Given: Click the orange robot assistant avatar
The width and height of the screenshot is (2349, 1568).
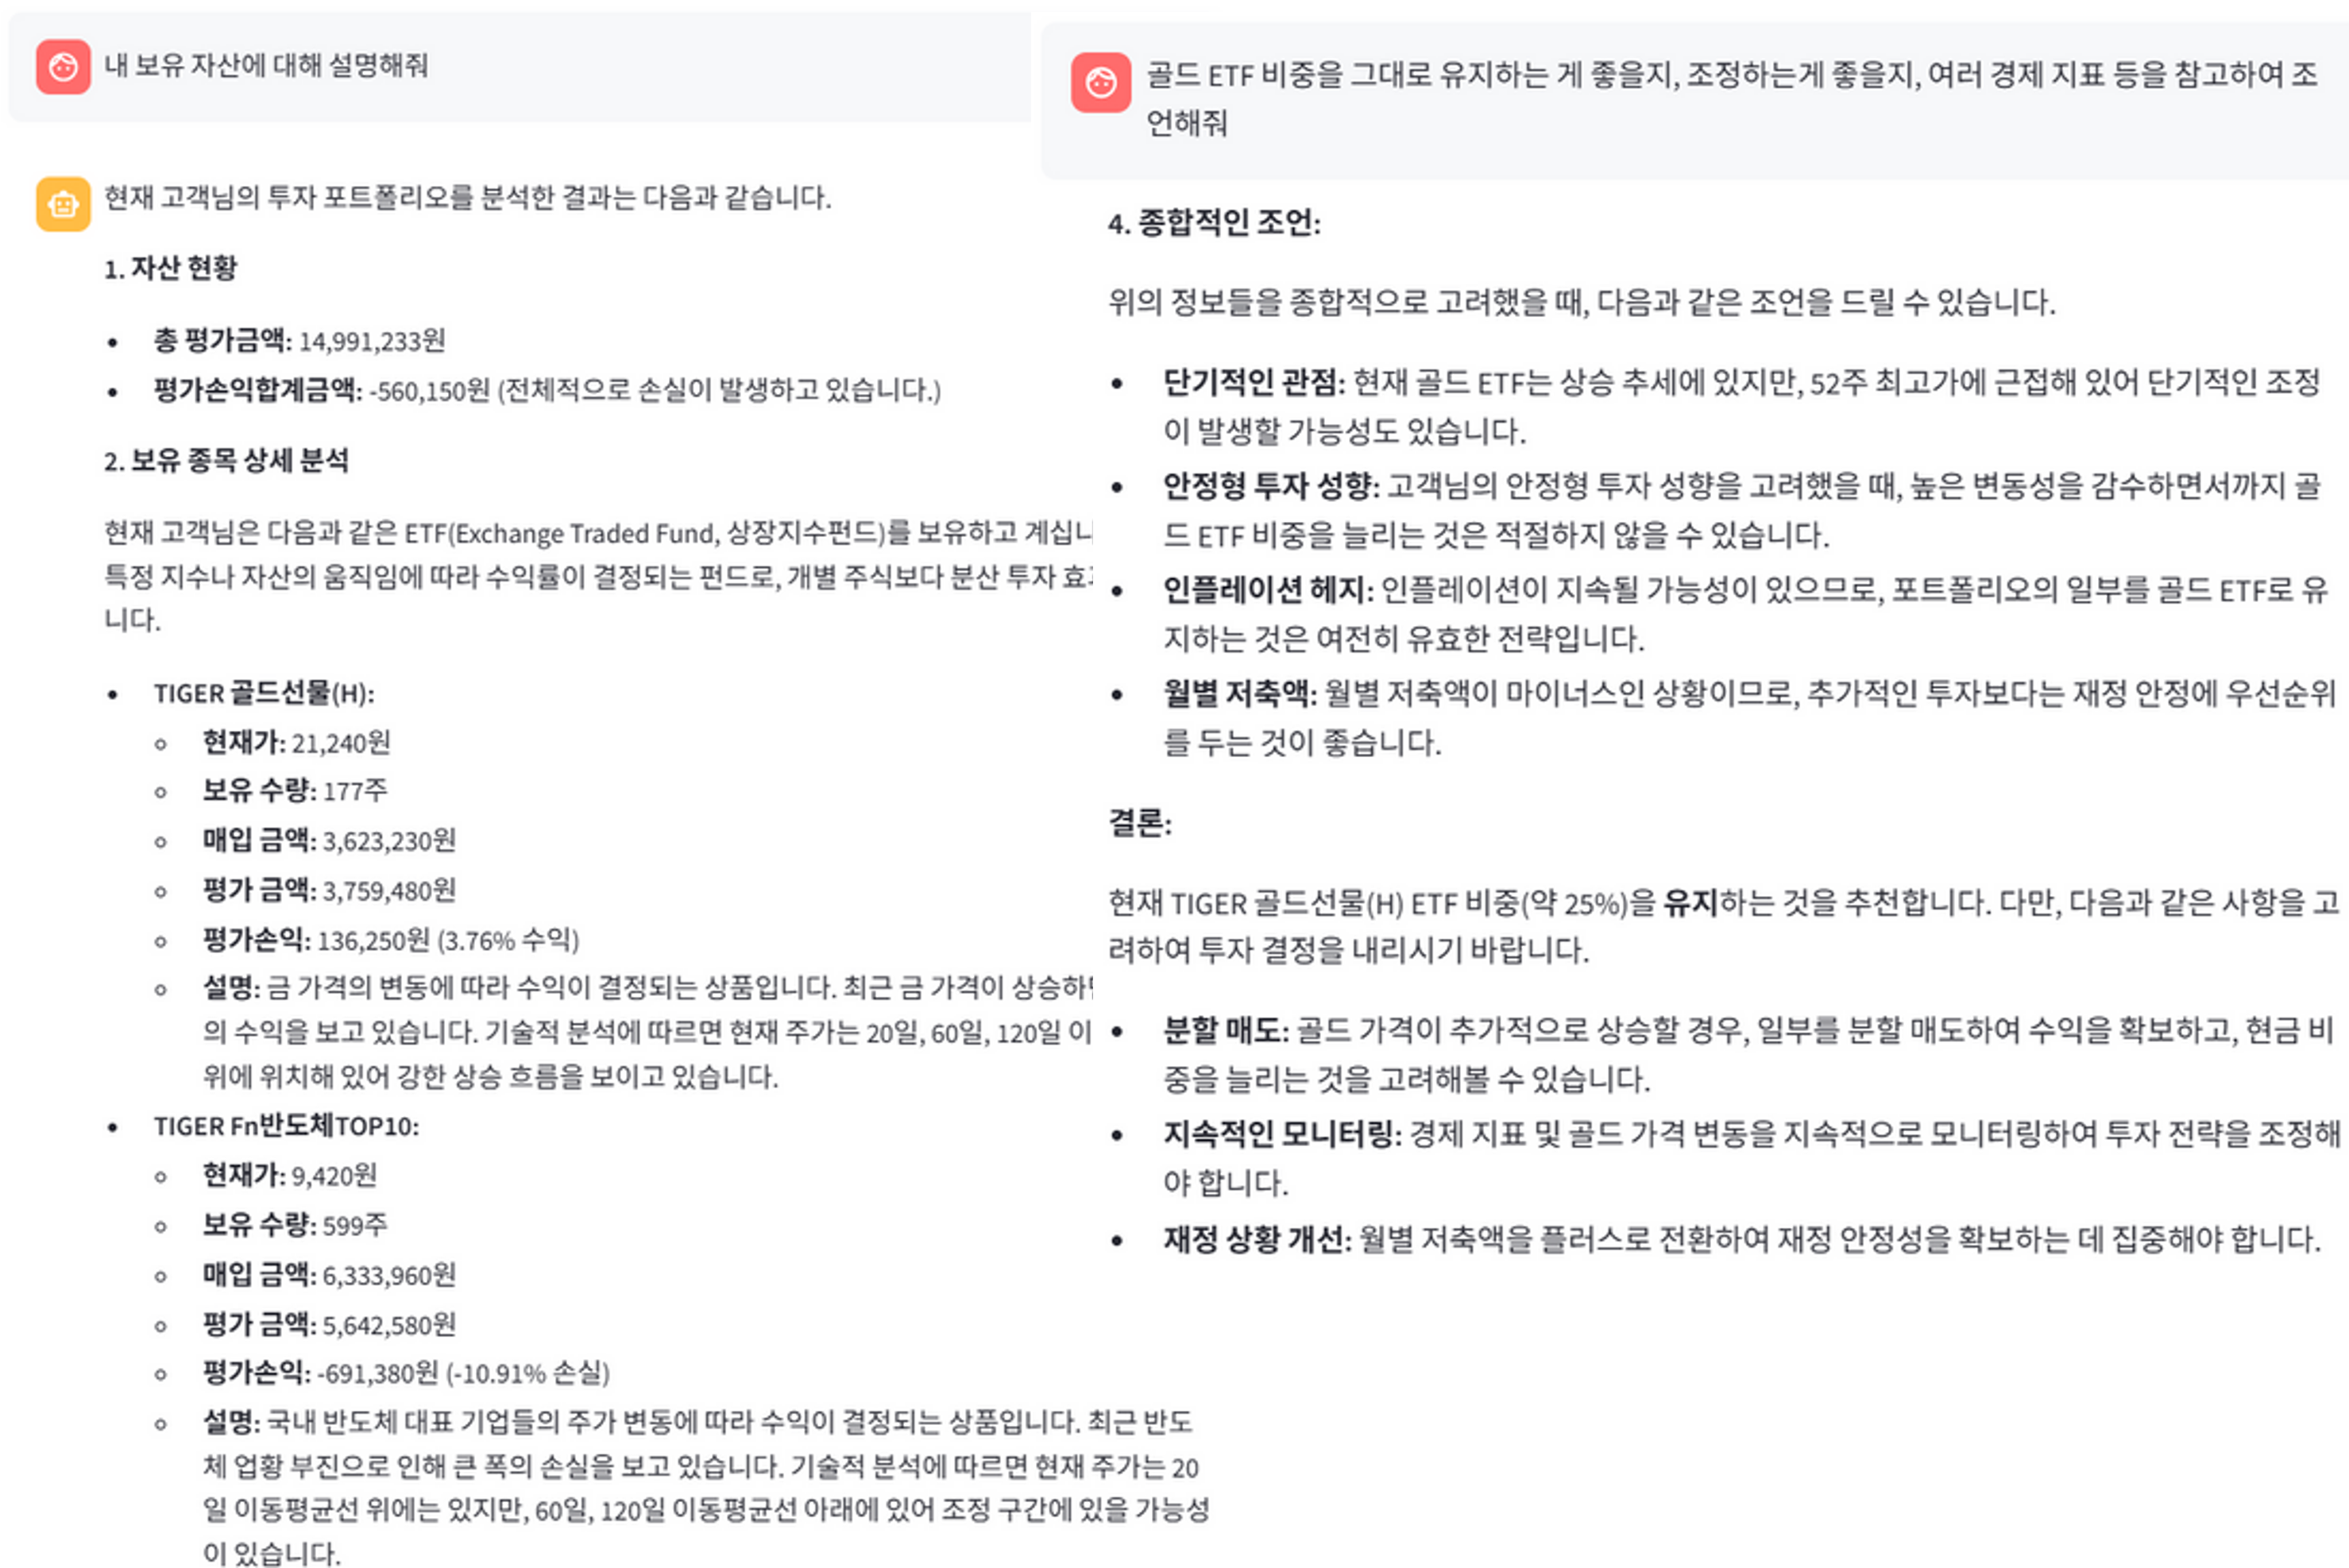Looking at the screenshot, I should tap(63, 204).
